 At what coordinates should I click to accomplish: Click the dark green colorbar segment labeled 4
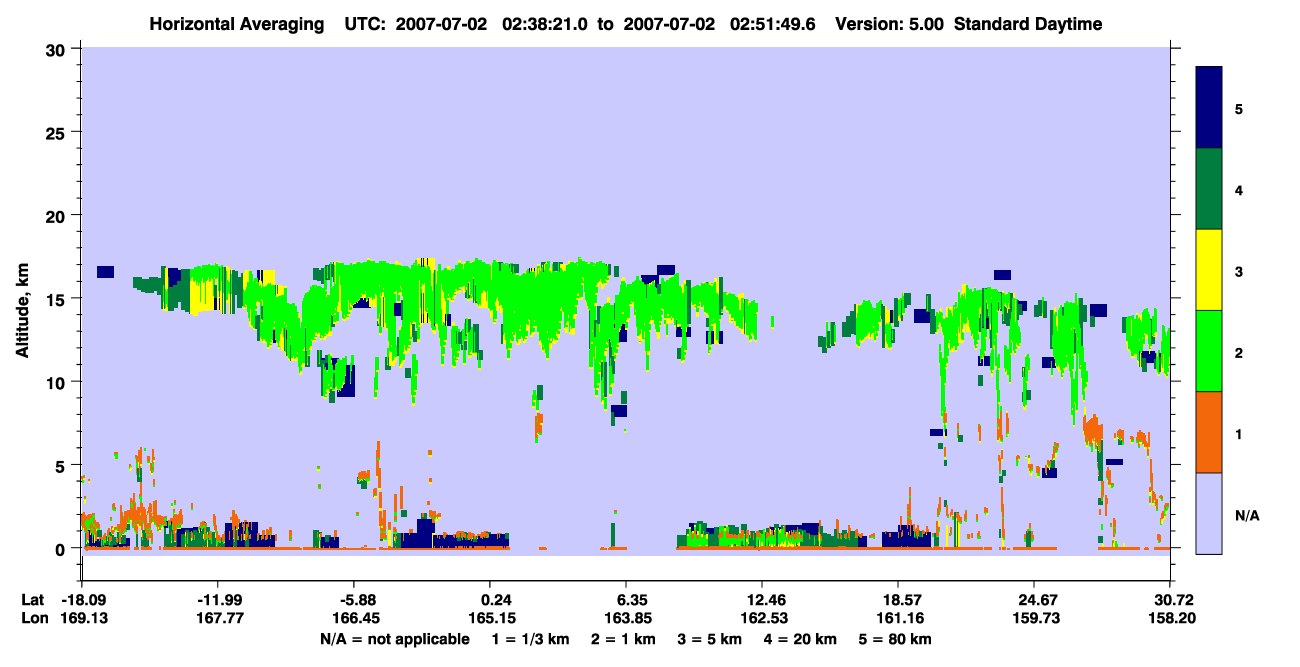(x=1209, y=189)
